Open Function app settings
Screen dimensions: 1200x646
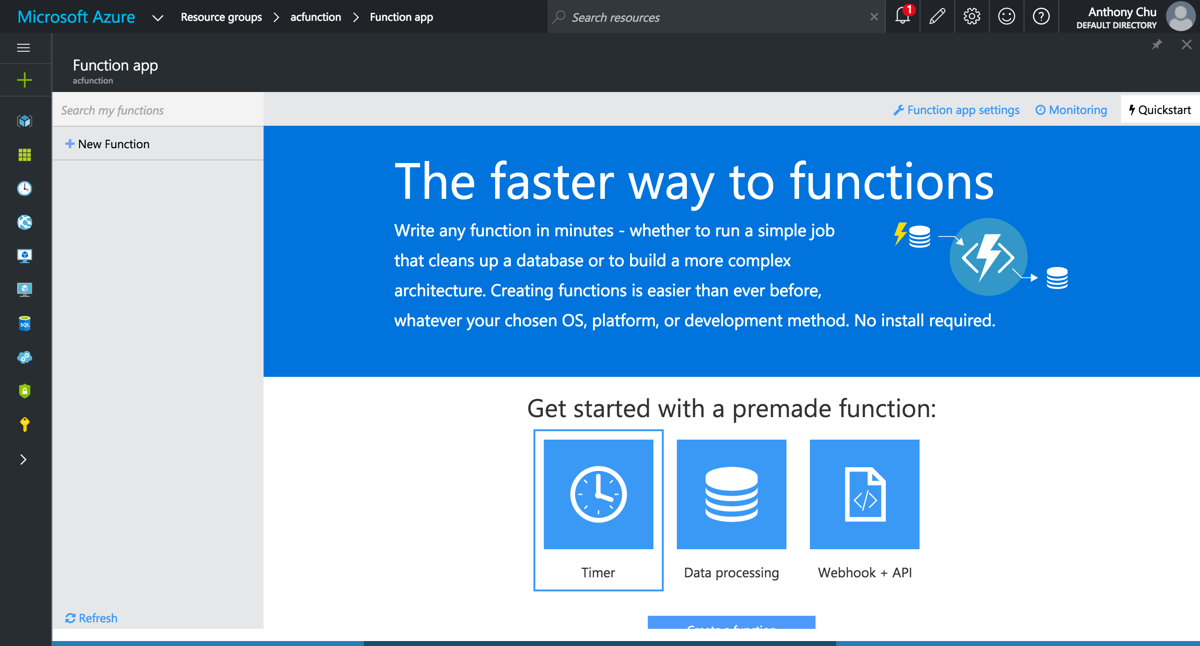[956, 110]
